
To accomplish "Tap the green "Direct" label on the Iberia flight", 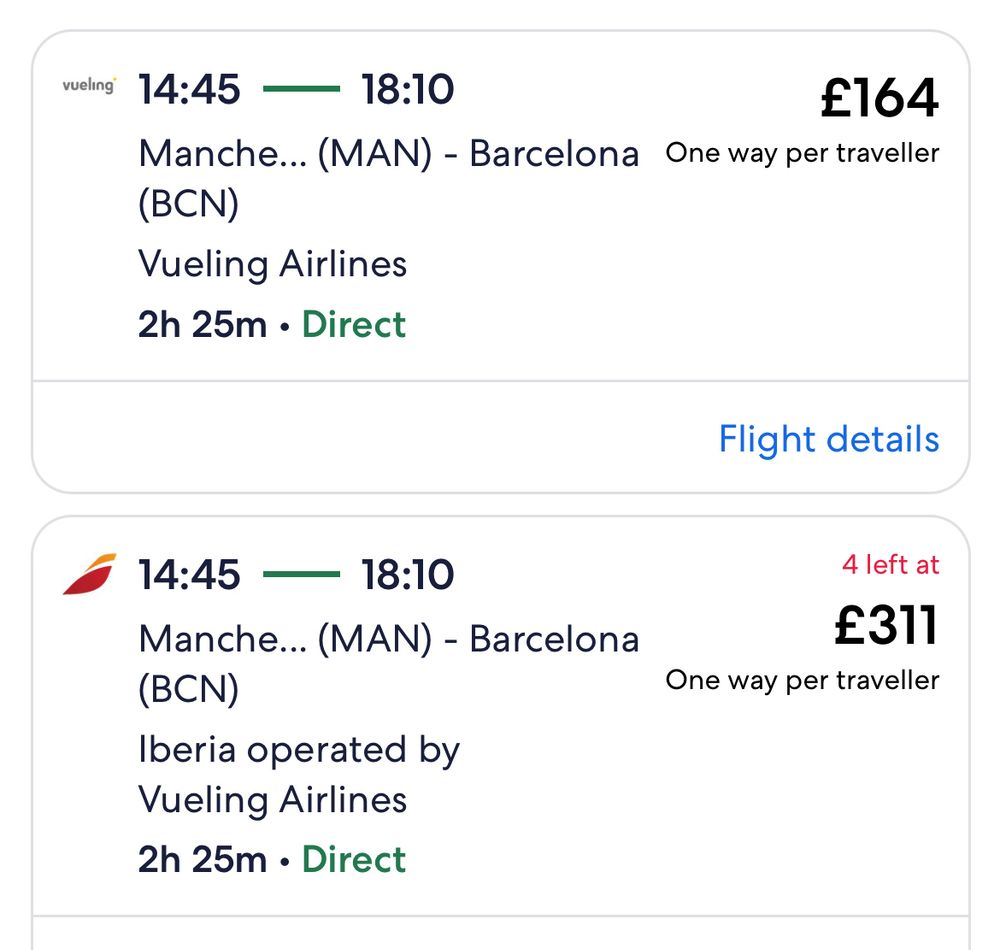I will (354, 860).
